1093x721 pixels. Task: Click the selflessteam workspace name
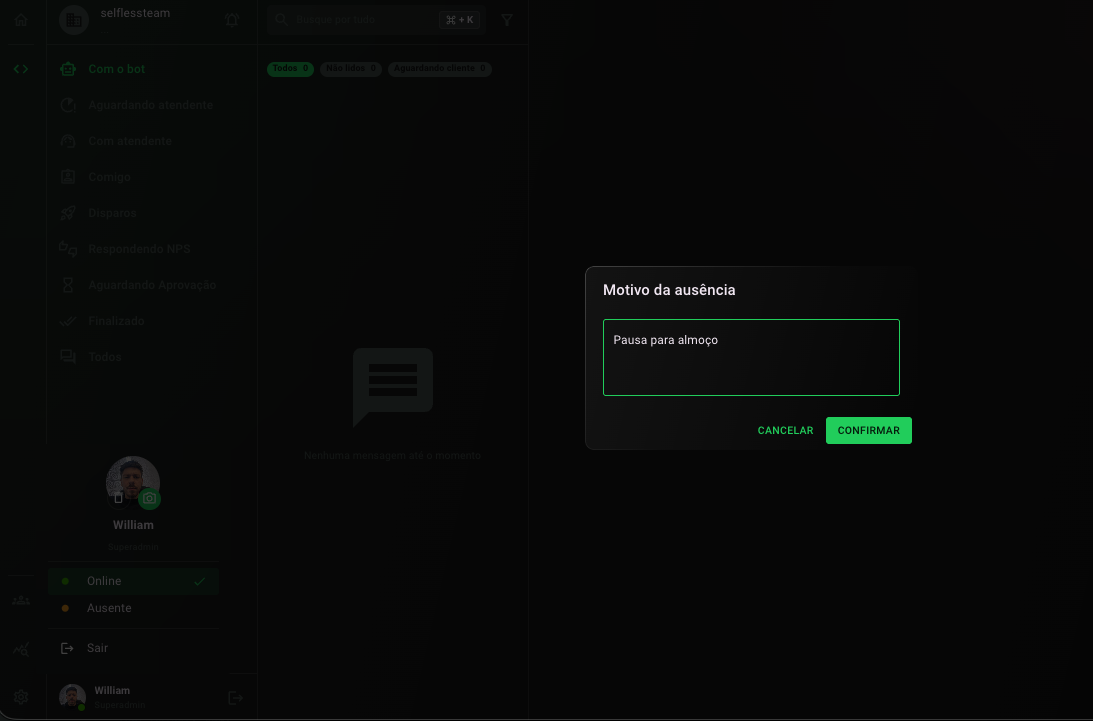click(x=135, y=13)
